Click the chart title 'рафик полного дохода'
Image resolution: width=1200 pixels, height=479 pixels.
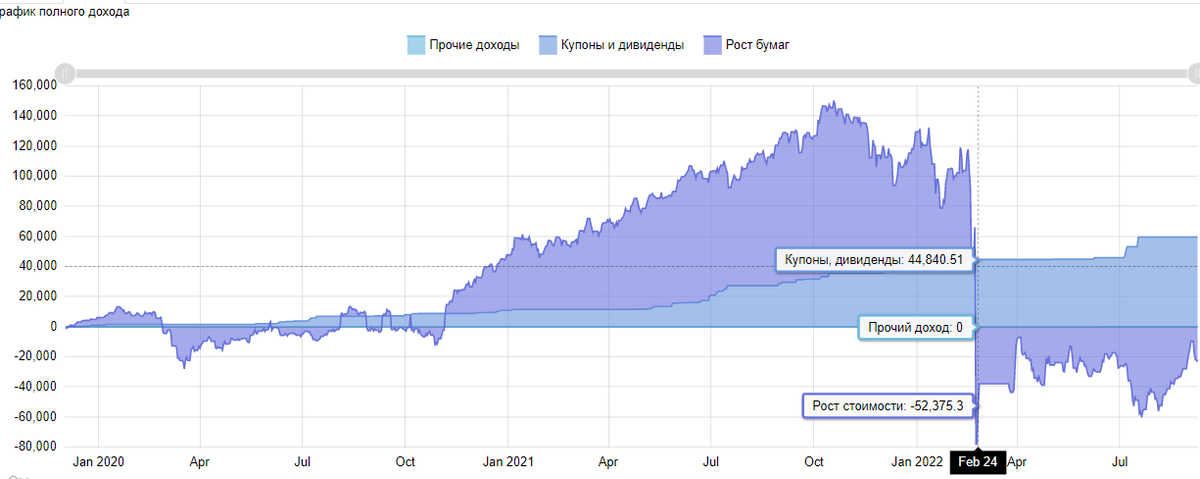coord(65,12)
